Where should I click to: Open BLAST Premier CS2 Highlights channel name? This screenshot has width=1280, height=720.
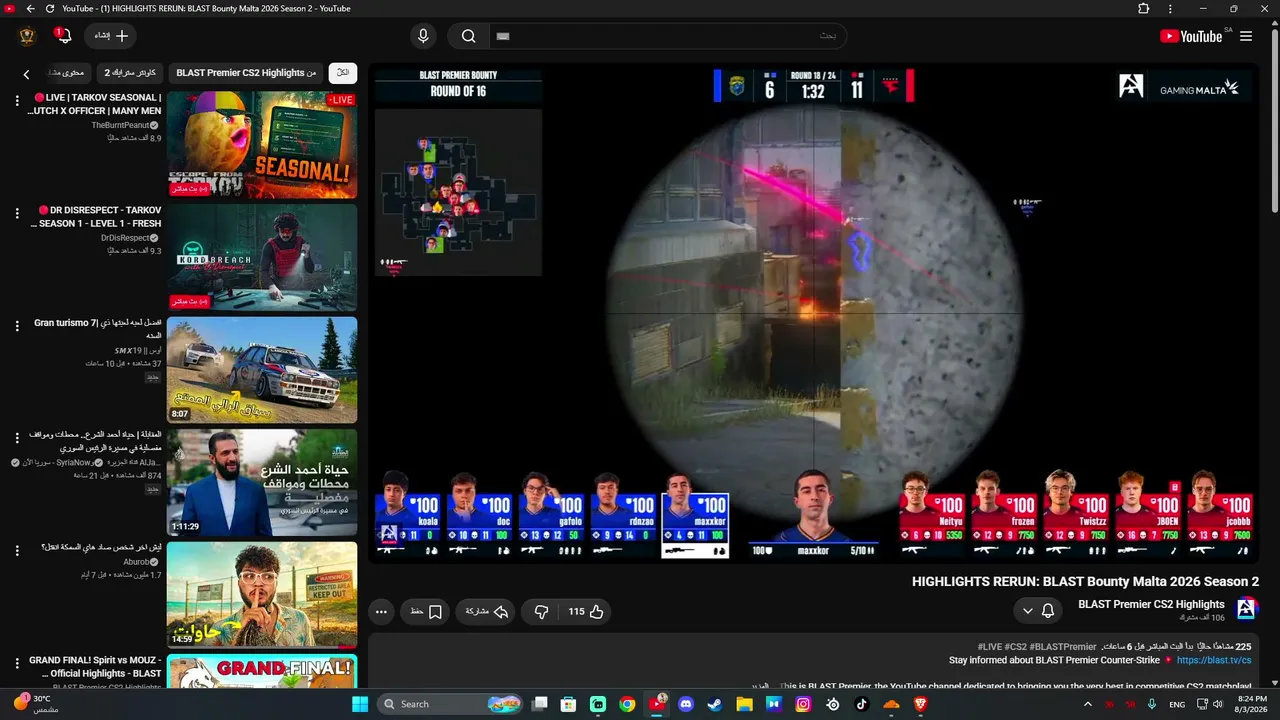[1151, 604]
